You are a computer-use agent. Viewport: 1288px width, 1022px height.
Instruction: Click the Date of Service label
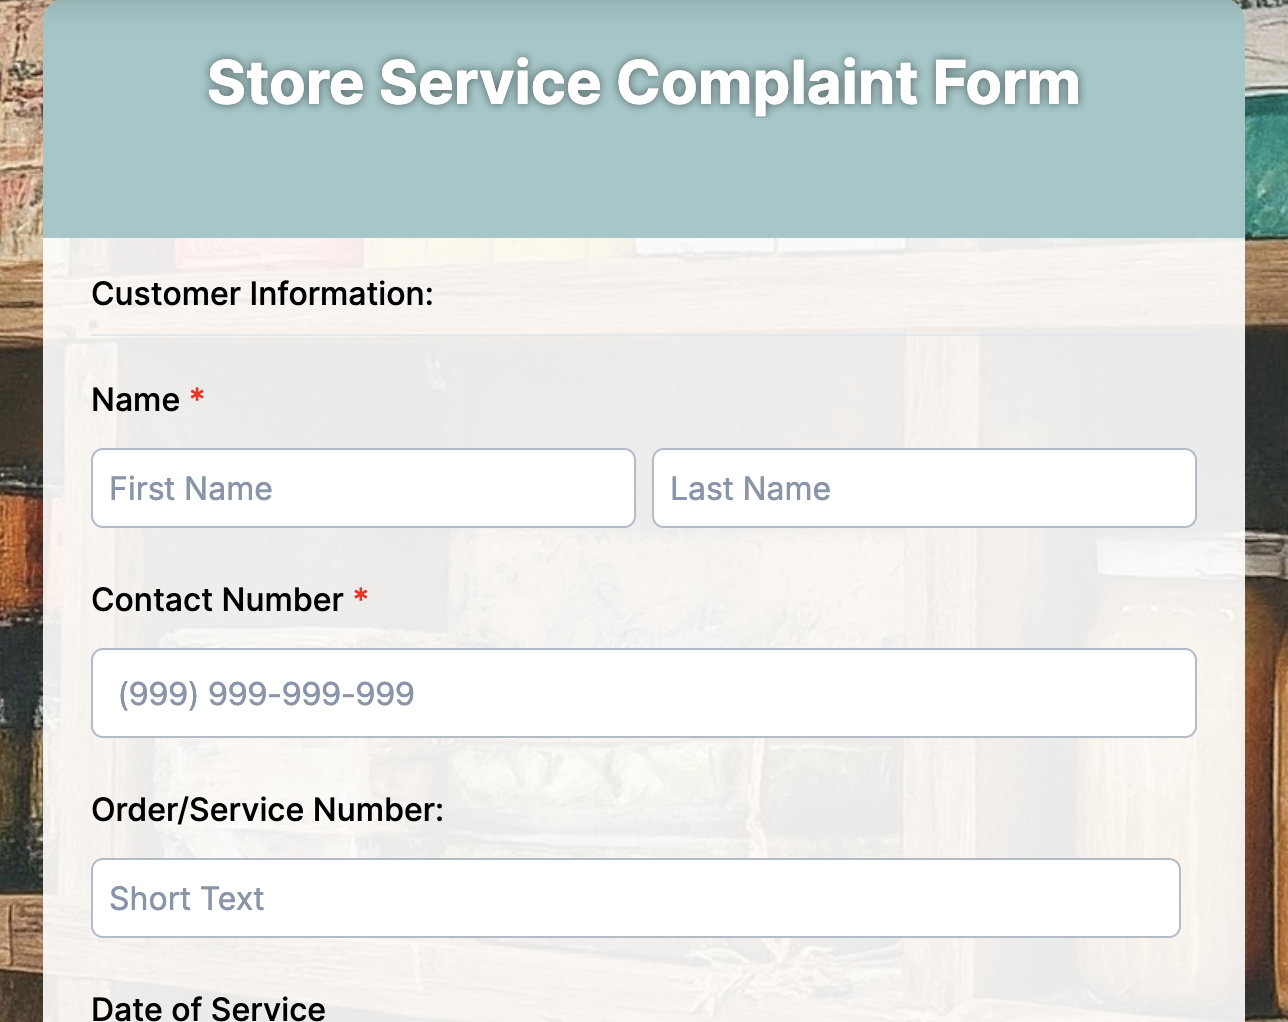tap(208, 1008)
